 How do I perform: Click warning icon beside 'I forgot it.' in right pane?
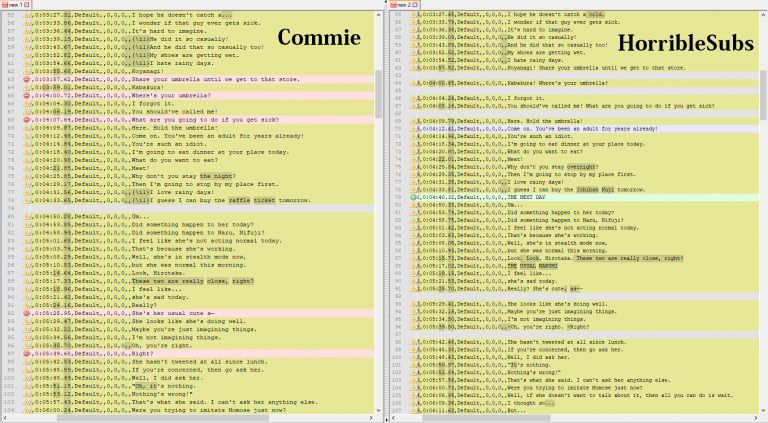[x=413, y=98]
